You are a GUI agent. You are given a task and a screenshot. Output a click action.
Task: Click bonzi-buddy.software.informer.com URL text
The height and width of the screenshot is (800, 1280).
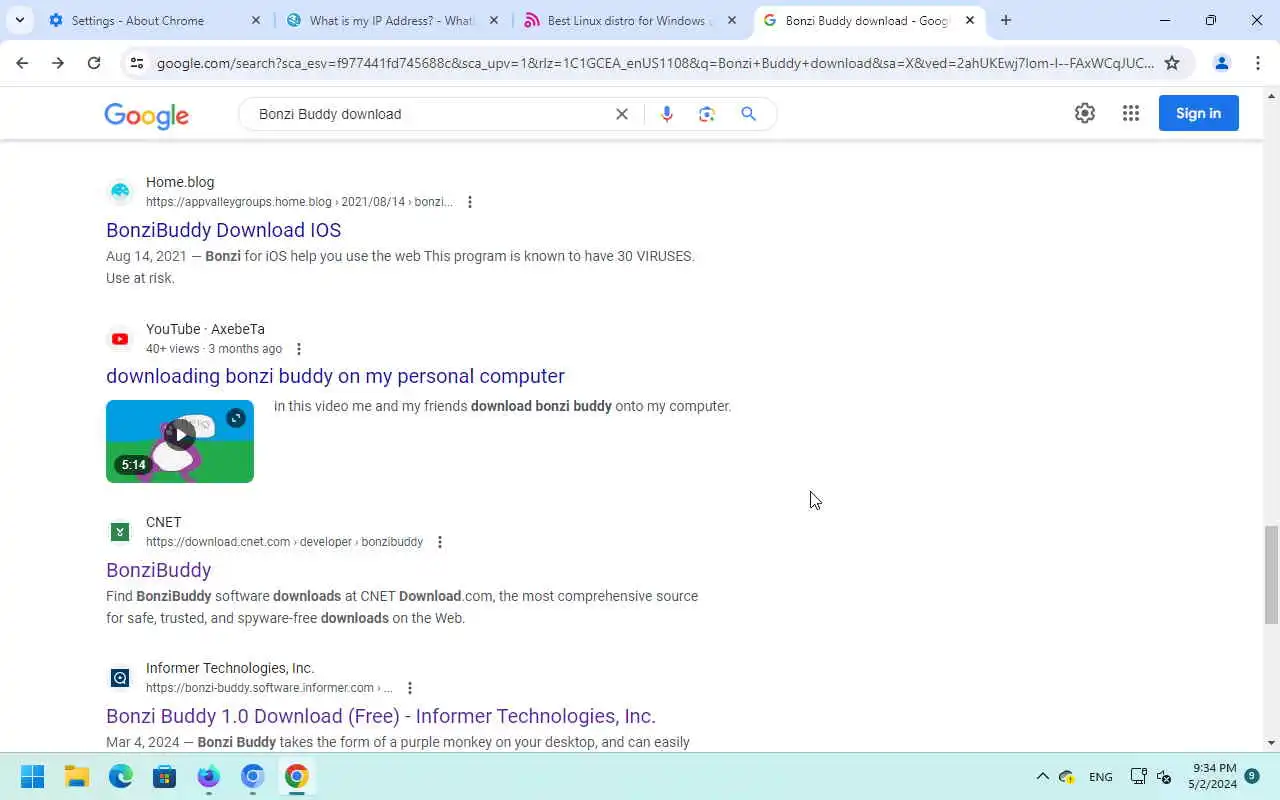coord(269,688)
